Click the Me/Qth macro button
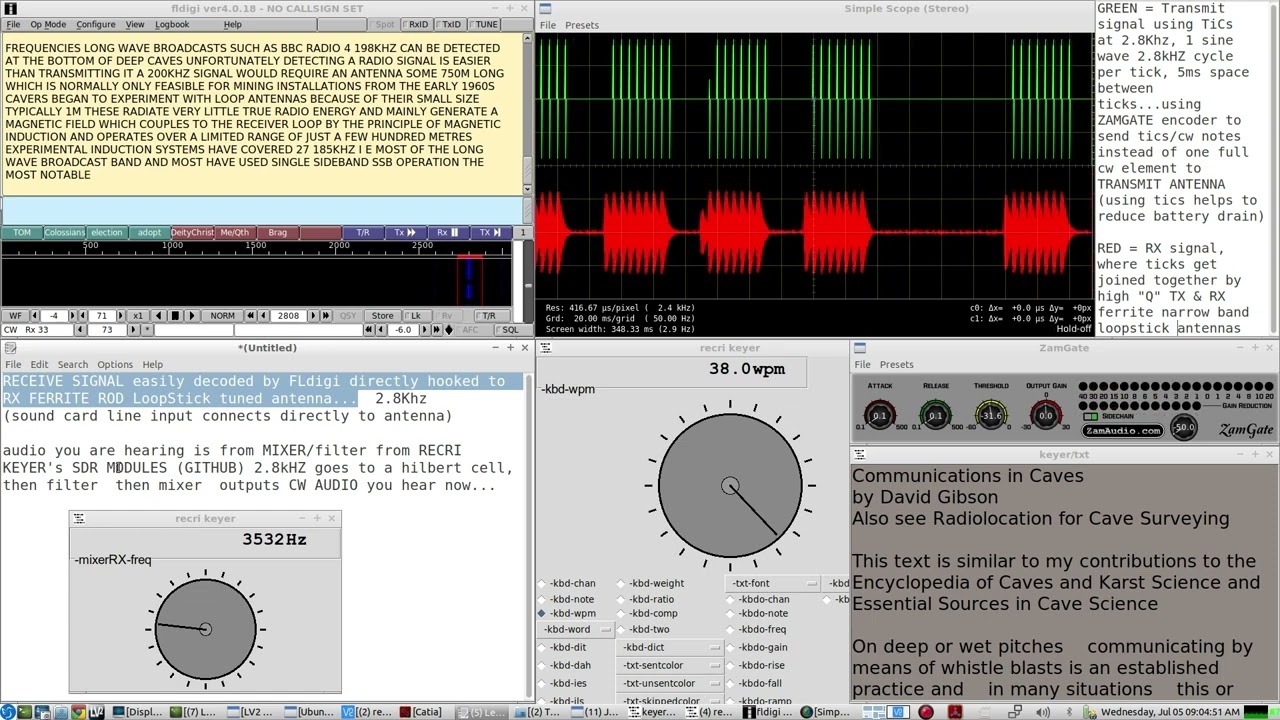Image resolution: width=1280 pixels, height=720 pixels. (234, 233)
